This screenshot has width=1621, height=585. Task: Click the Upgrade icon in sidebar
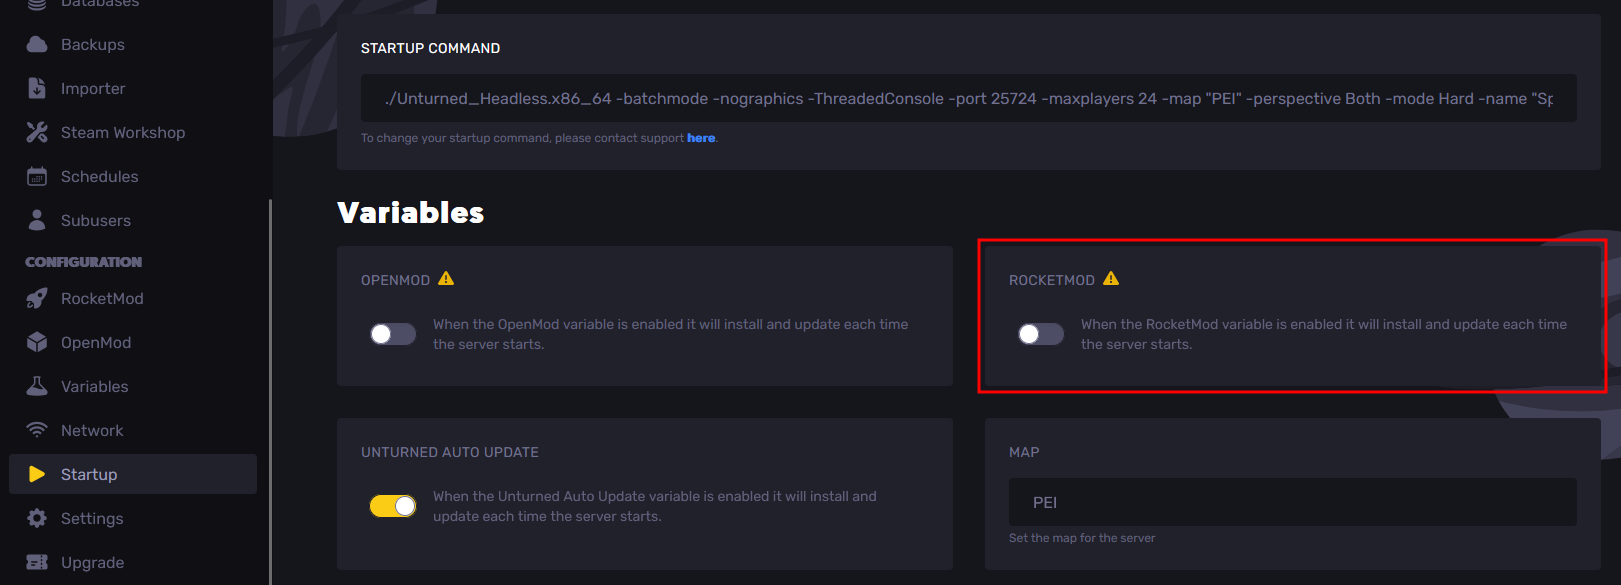37,562
